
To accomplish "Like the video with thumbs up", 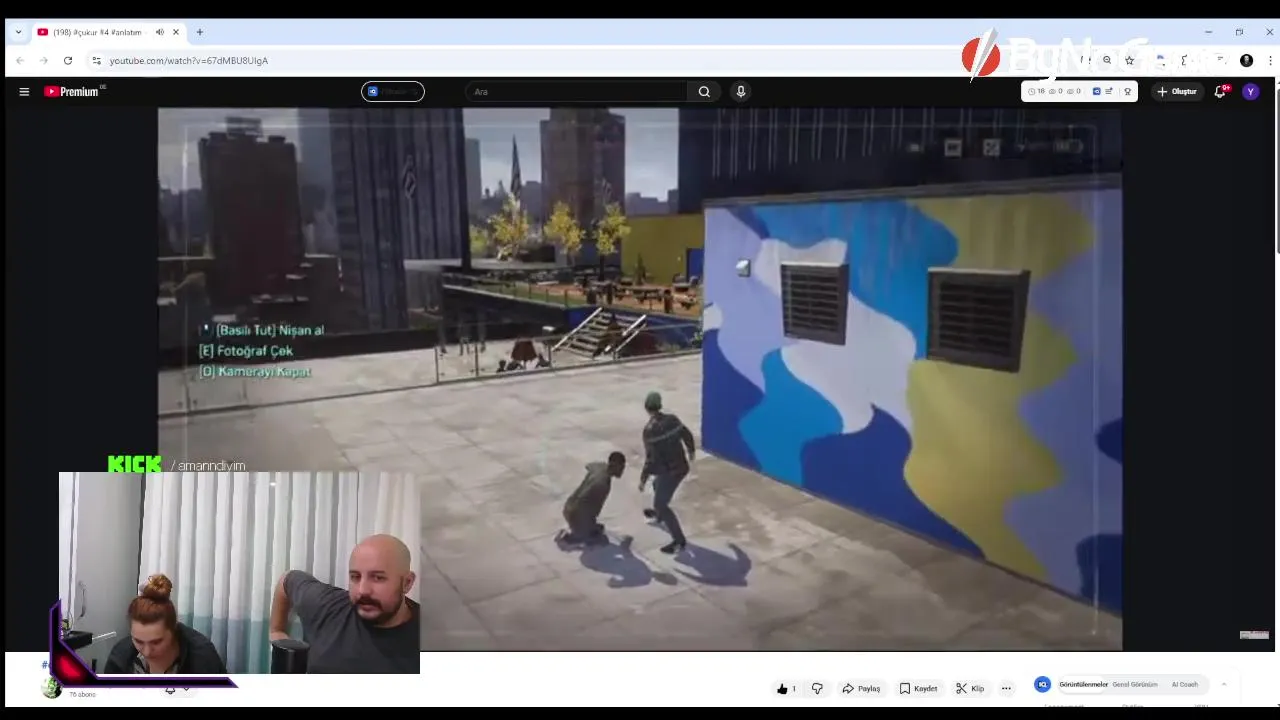I will [x=786, y=688].
